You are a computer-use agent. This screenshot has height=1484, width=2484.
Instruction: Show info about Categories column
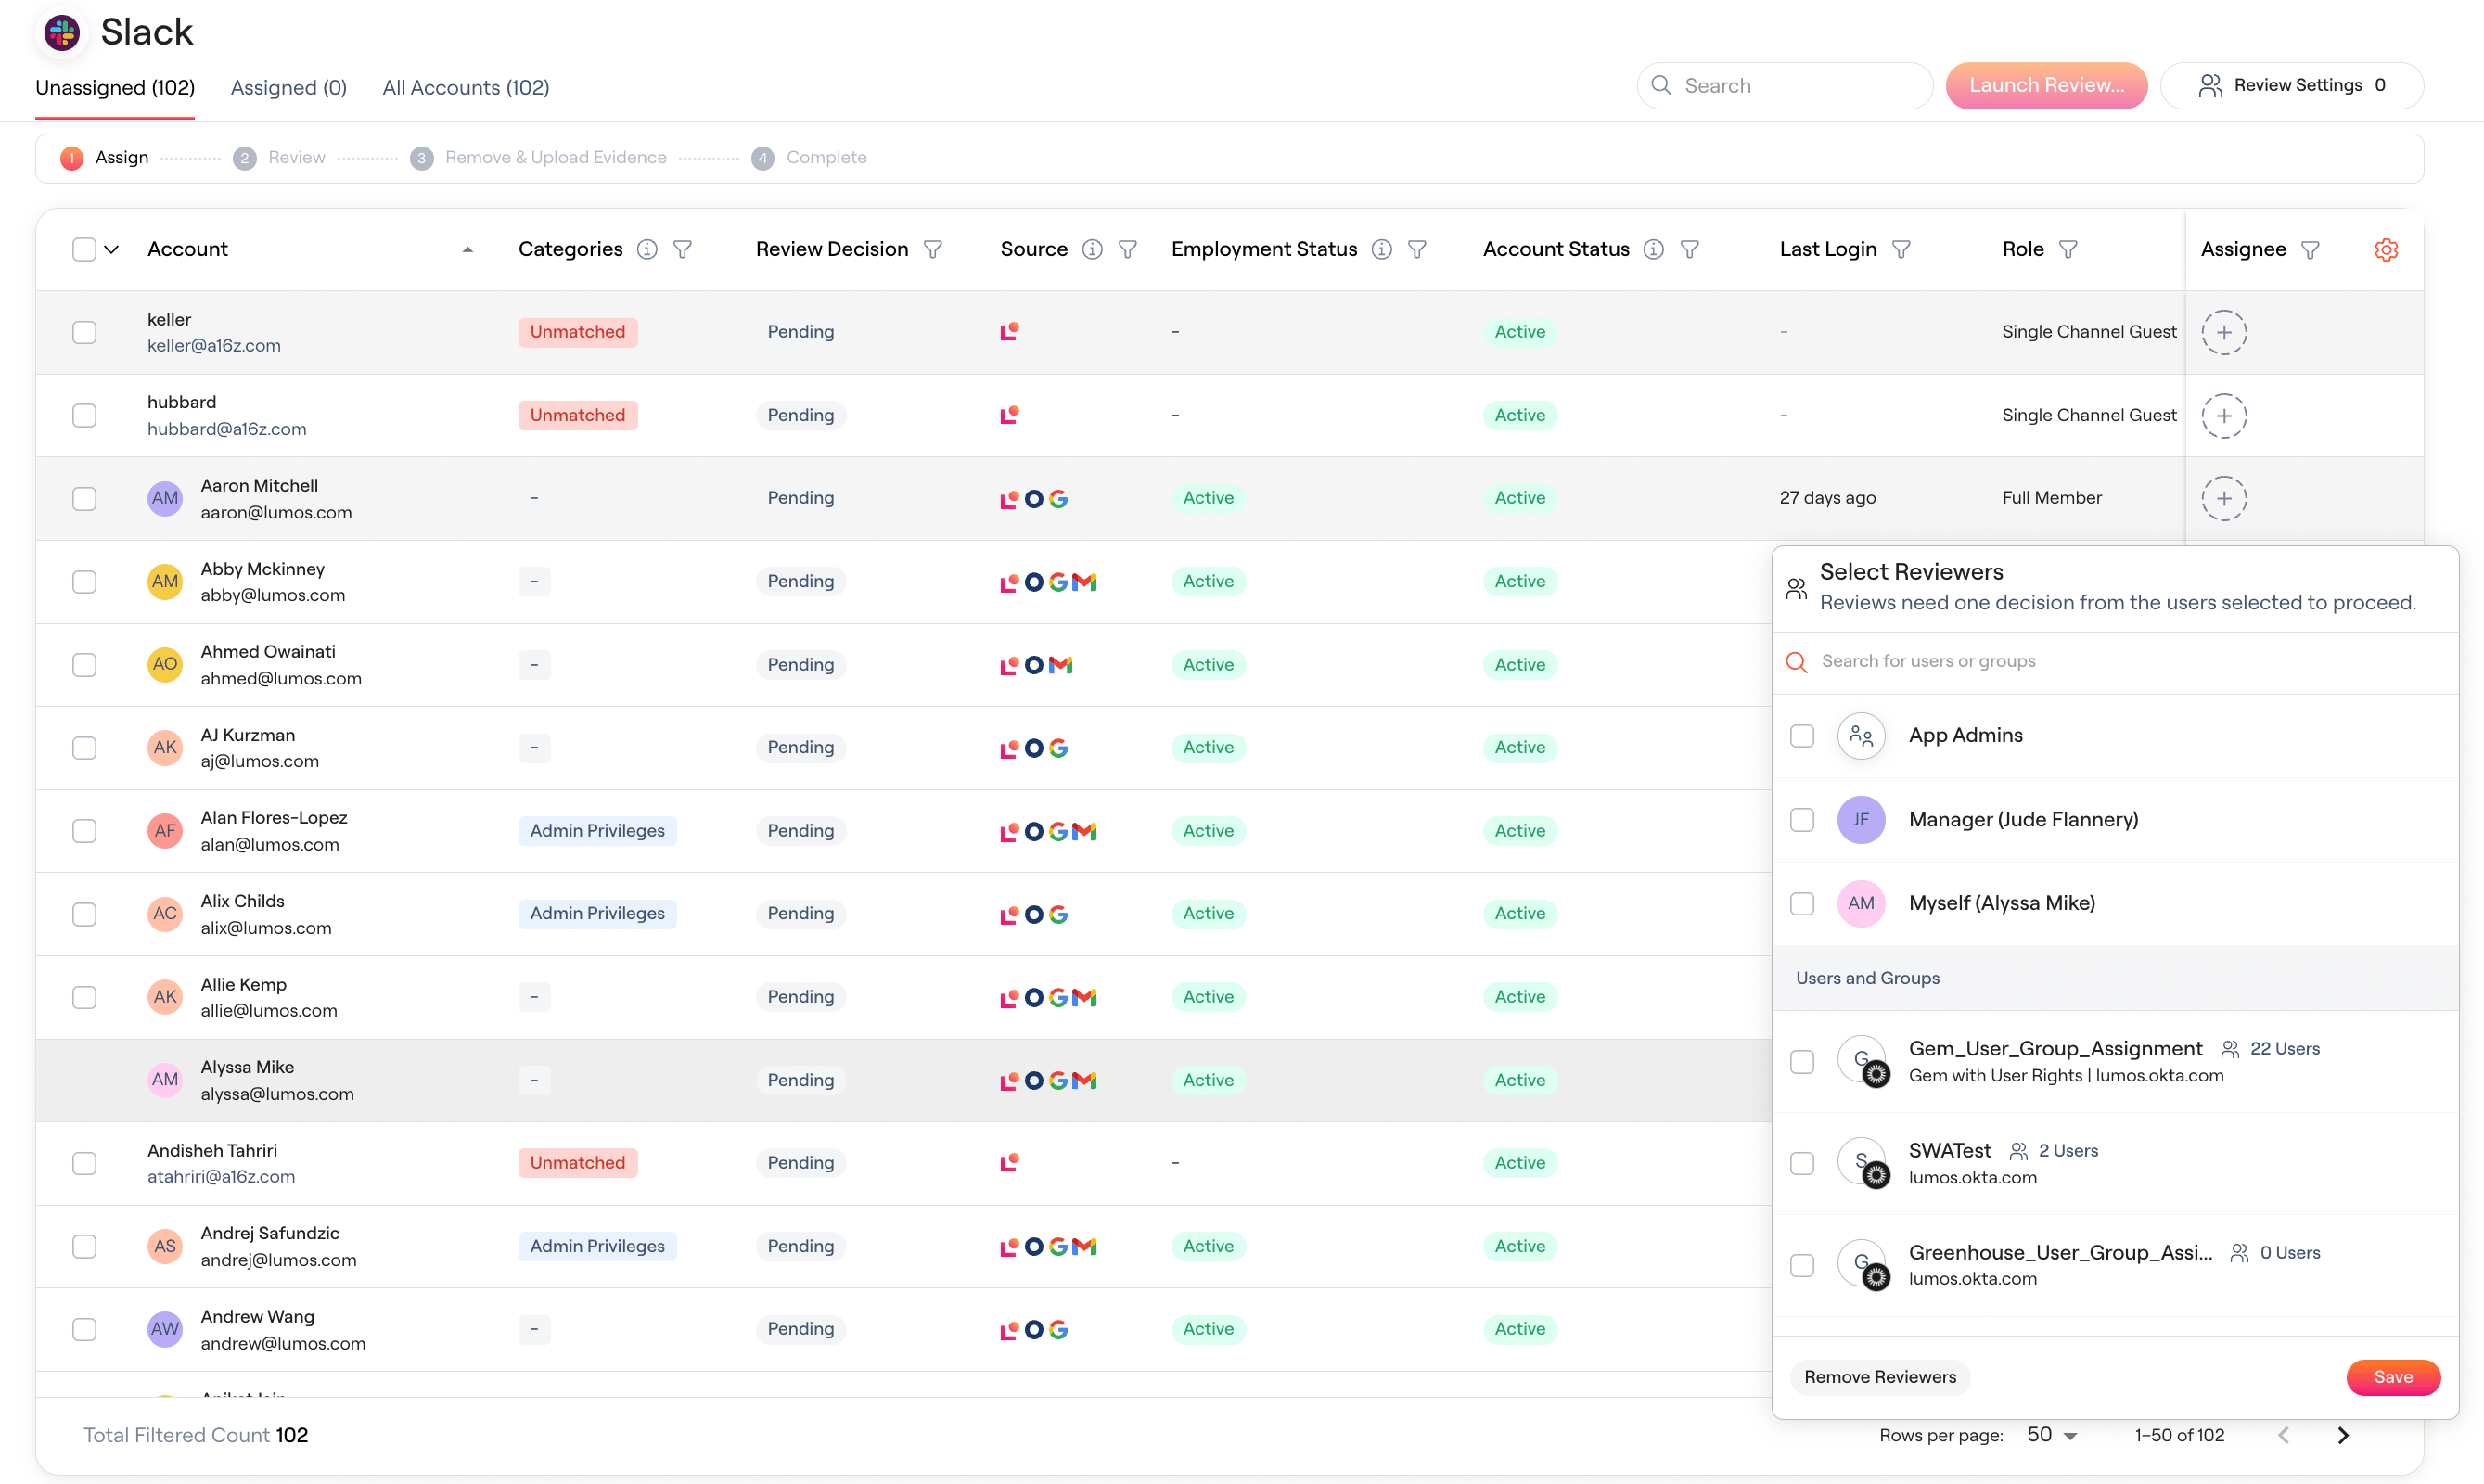tap(647, 250)
